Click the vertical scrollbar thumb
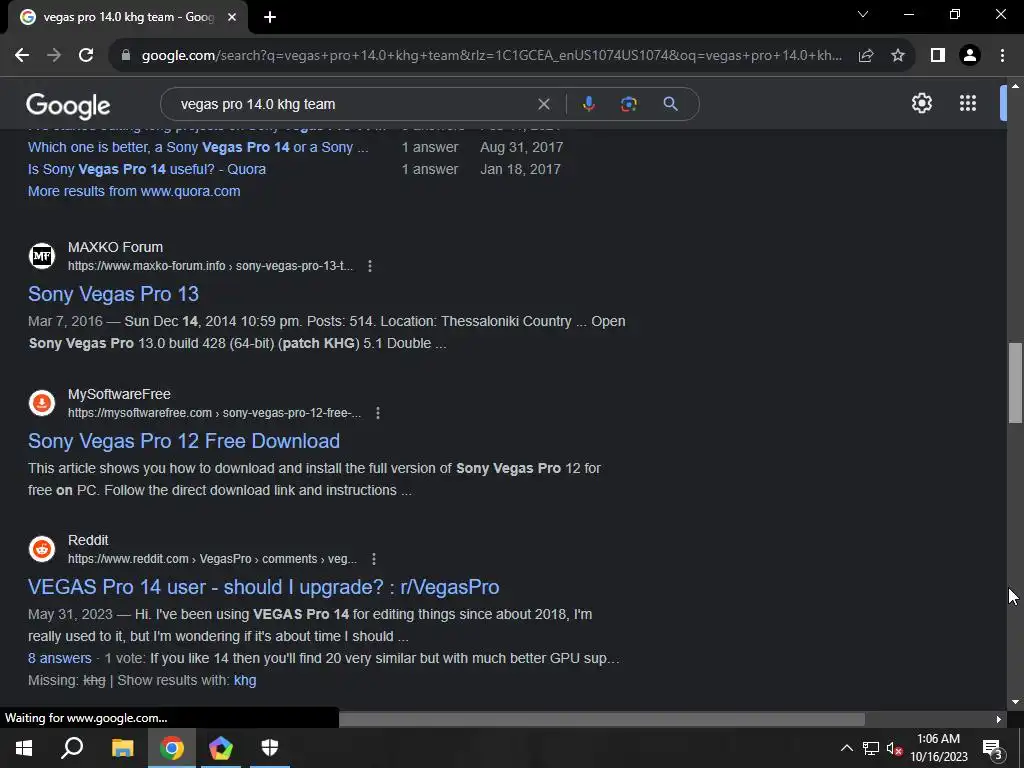The image size is (1024, 768). coord(1015,383)
